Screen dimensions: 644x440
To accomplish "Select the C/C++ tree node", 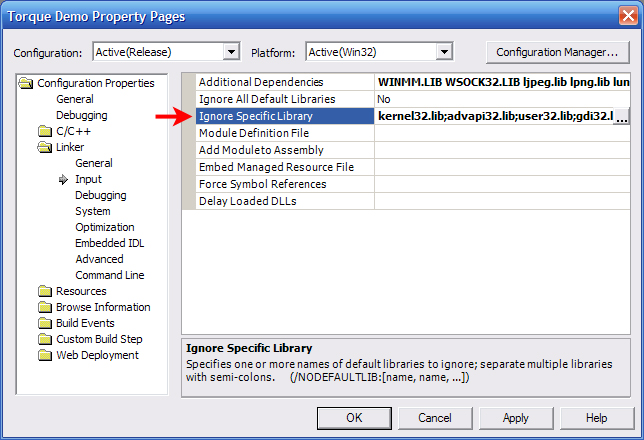I will 74,131.
